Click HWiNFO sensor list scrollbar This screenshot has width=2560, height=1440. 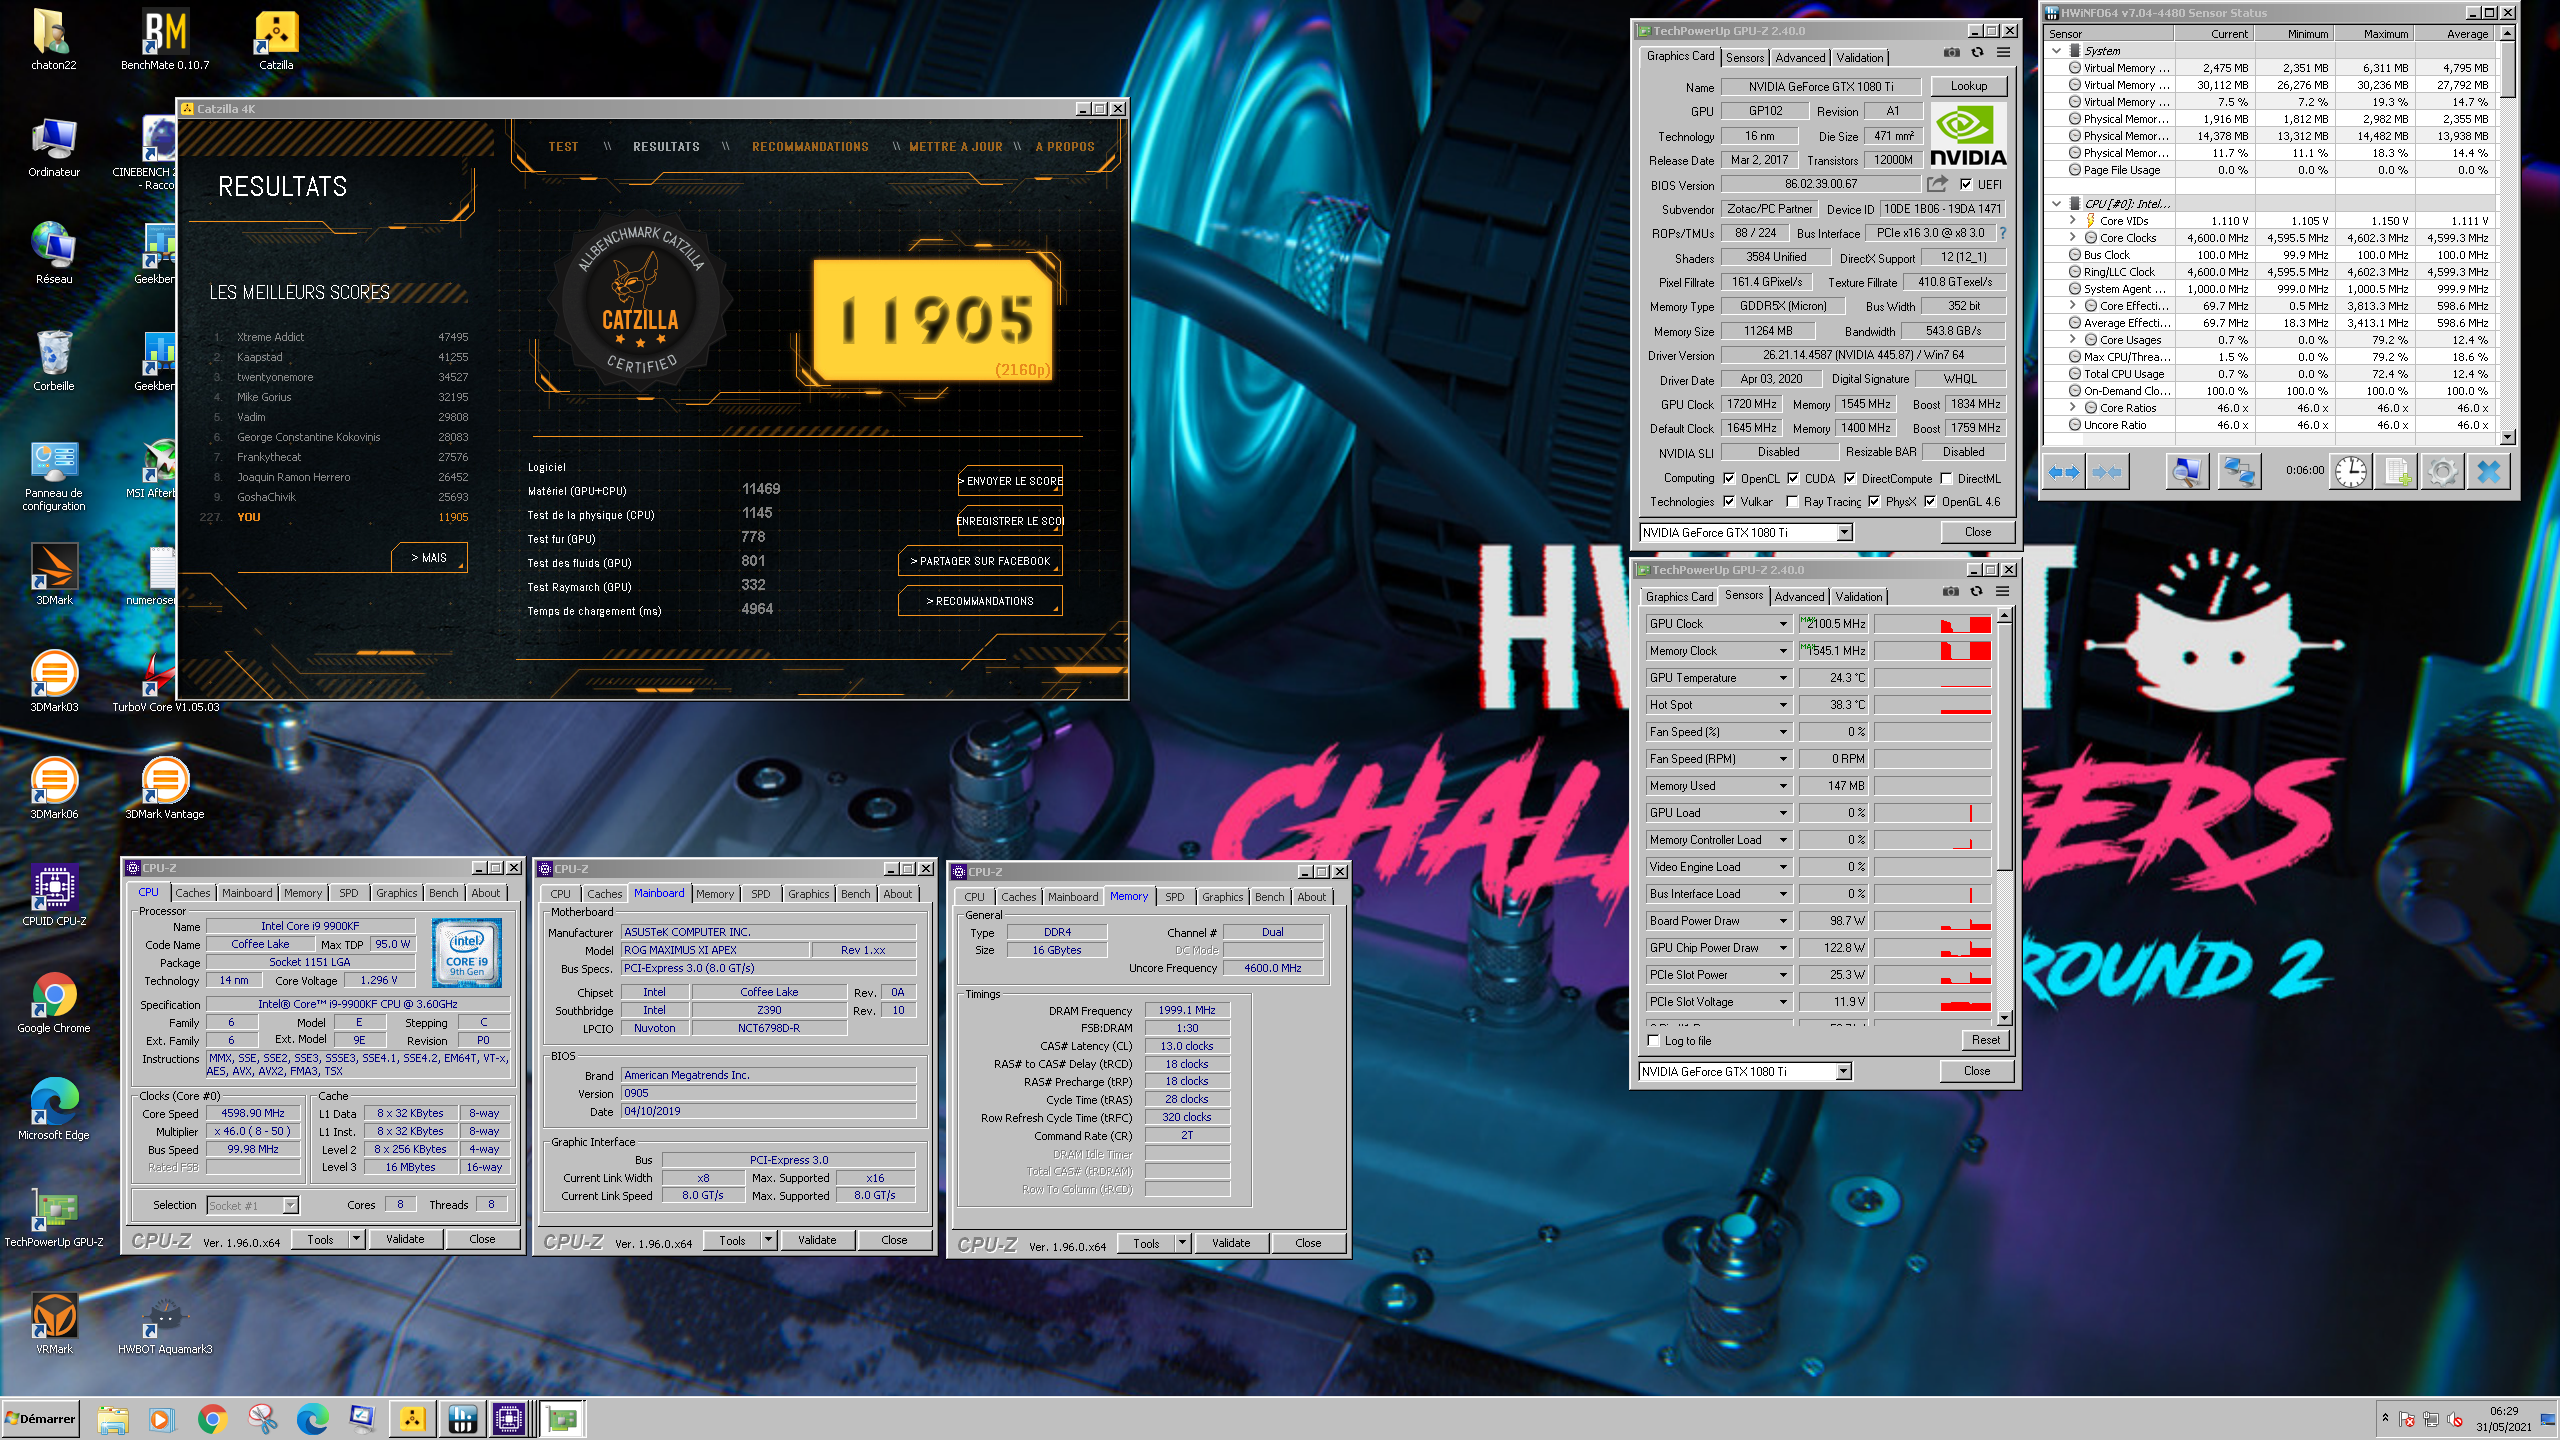[2508, 235]
